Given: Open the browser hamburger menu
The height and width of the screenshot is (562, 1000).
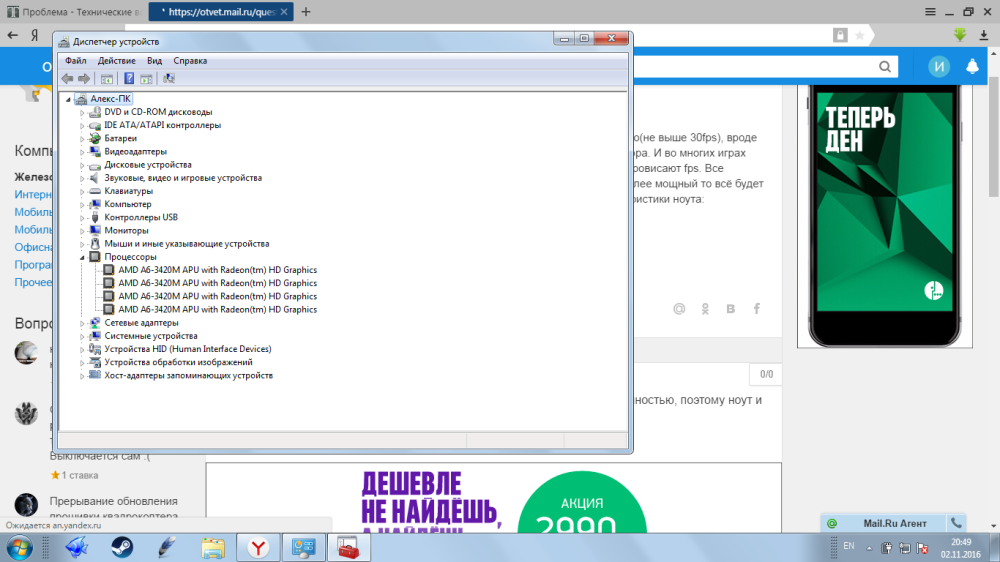Looking at the screenshot, I should pyautogui.click(x=930, y=11).
